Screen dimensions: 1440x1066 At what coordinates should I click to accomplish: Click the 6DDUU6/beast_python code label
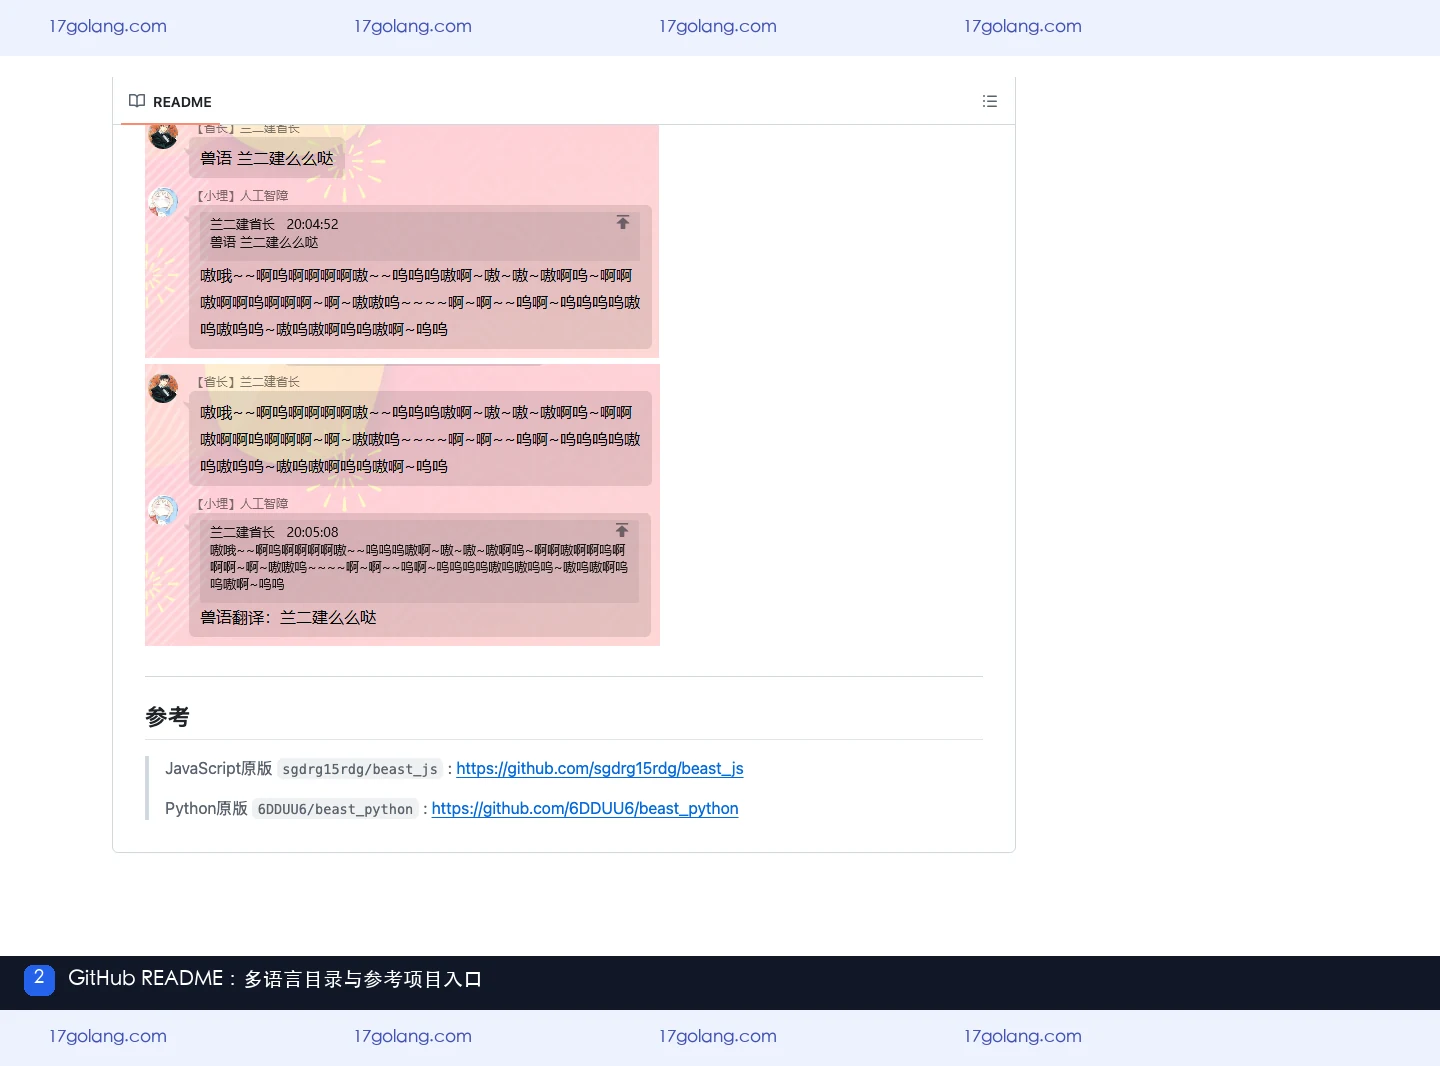pos(335,809)
